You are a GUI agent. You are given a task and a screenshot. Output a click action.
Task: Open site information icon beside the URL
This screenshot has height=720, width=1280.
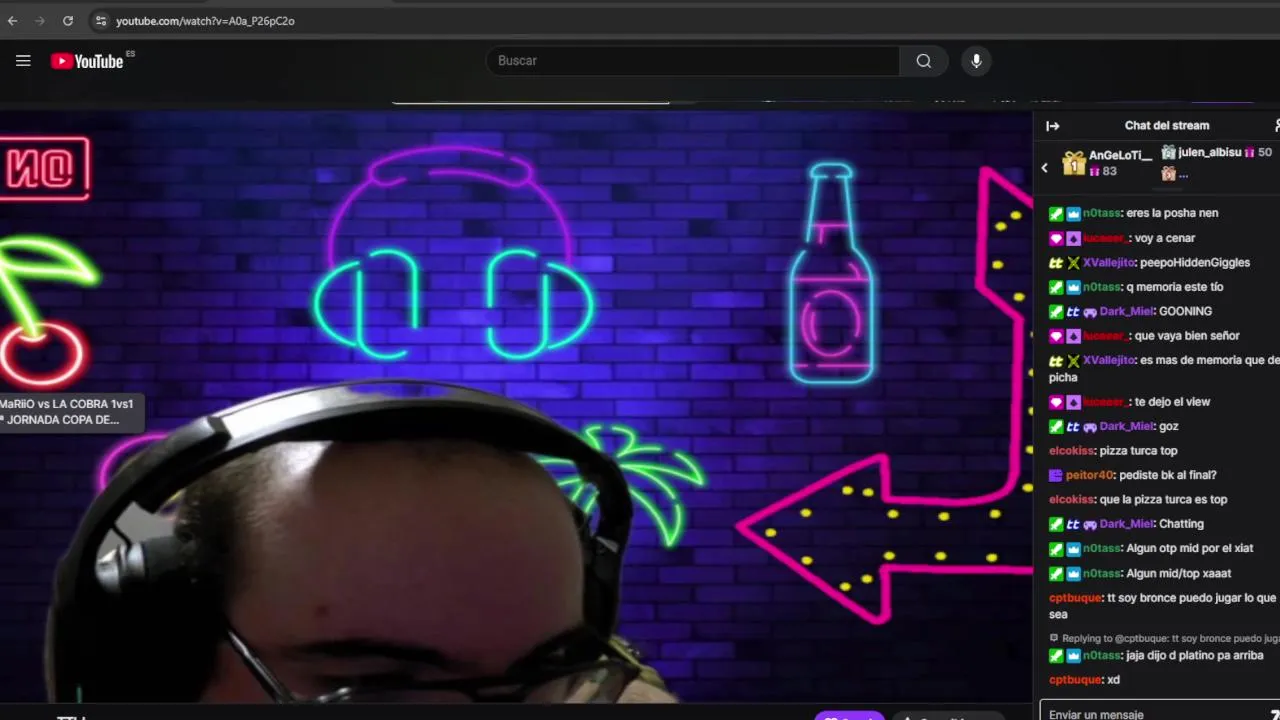point(100,20)
